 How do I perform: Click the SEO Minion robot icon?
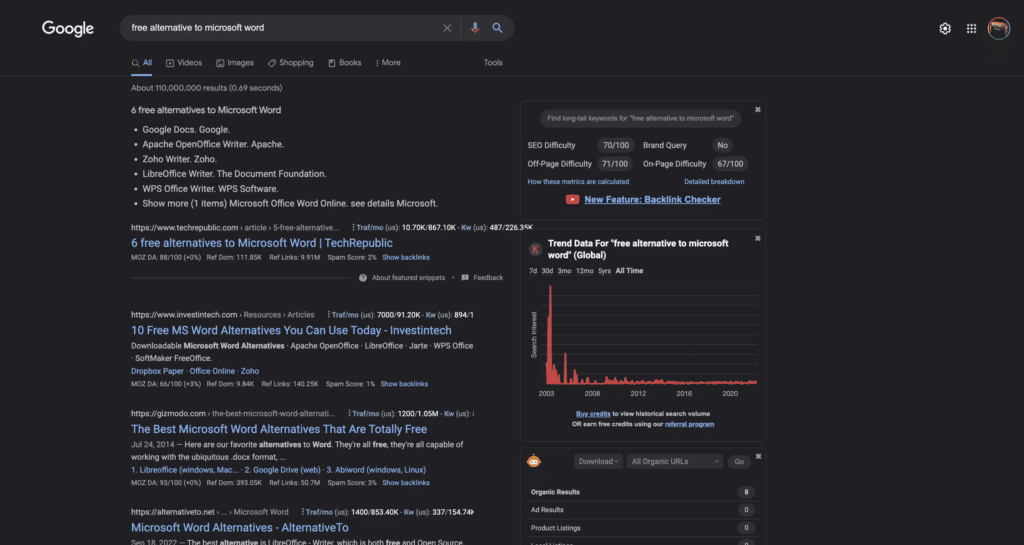tap(534, 461)
